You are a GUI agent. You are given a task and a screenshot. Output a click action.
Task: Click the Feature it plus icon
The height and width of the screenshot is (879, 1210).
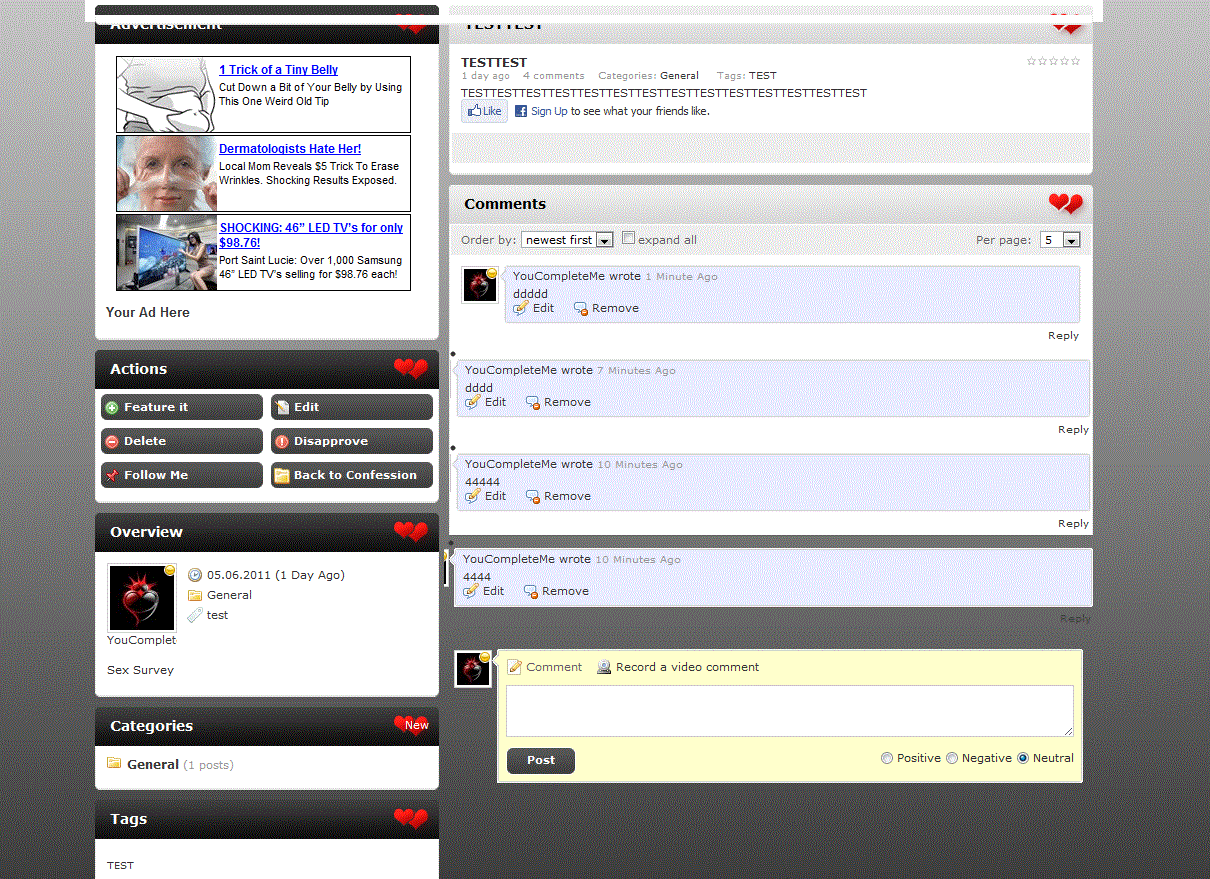point(112,408)
